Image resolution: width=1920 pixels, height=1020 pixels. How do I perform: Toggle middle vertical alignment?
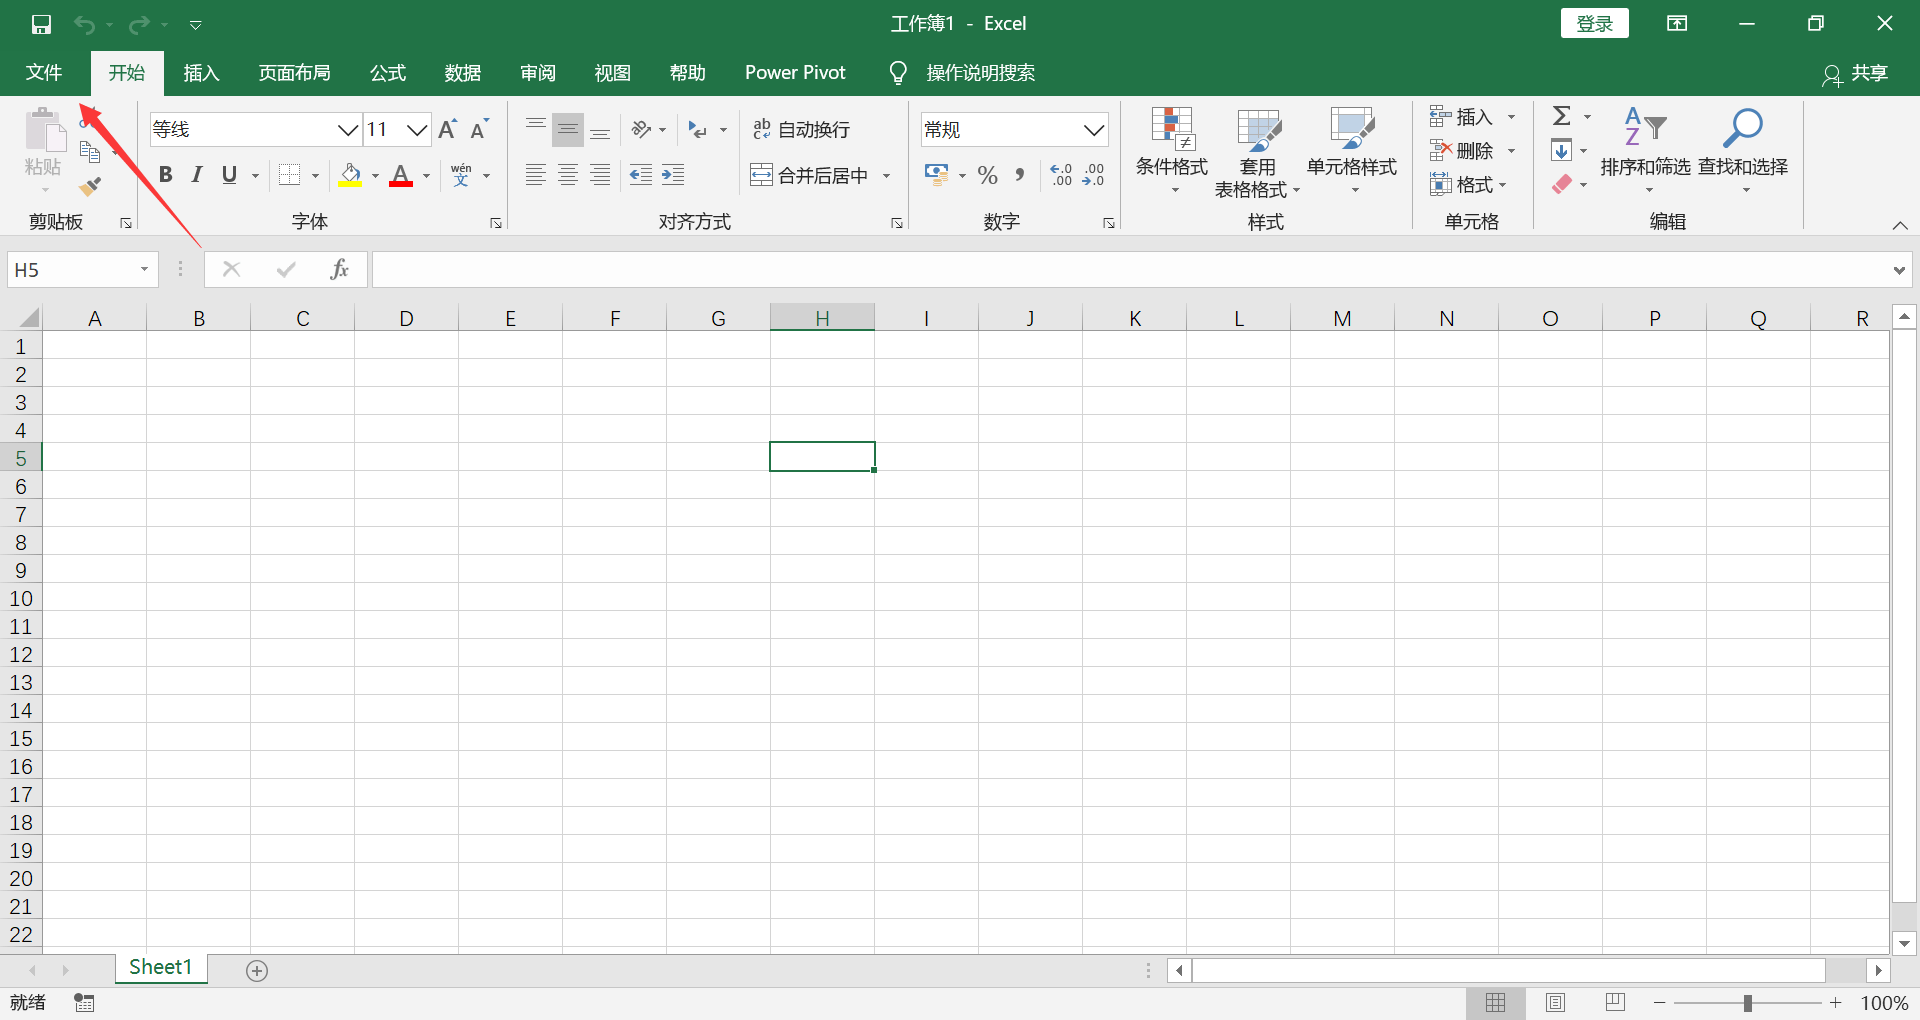568,129
